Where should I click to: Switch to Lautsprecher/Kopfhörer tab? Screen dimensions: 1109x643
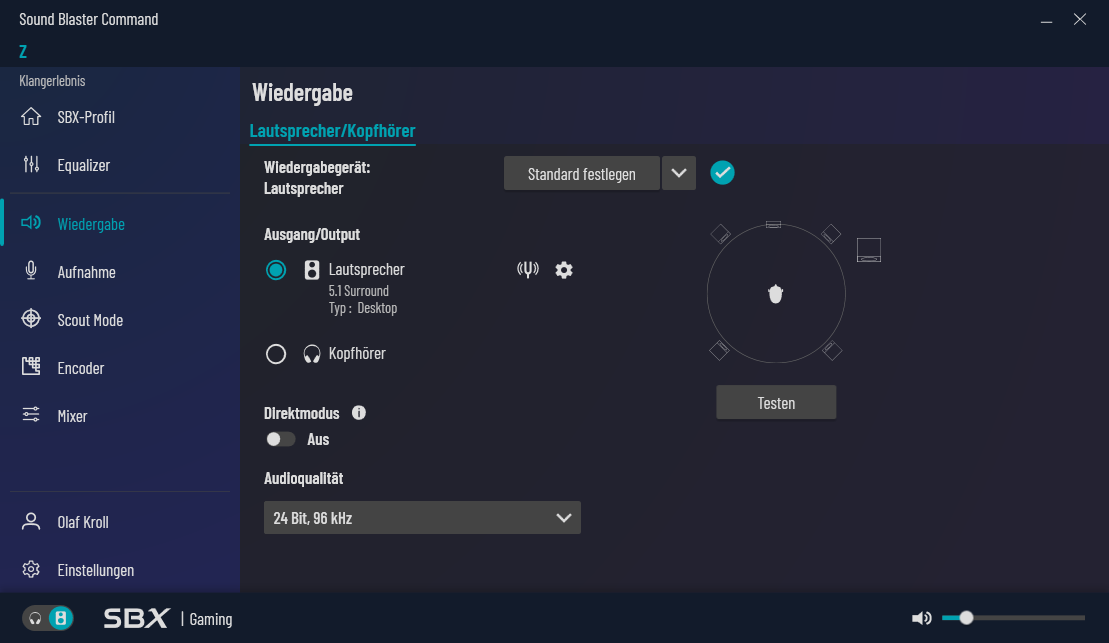pyautogui.click(x=332, y=131)
